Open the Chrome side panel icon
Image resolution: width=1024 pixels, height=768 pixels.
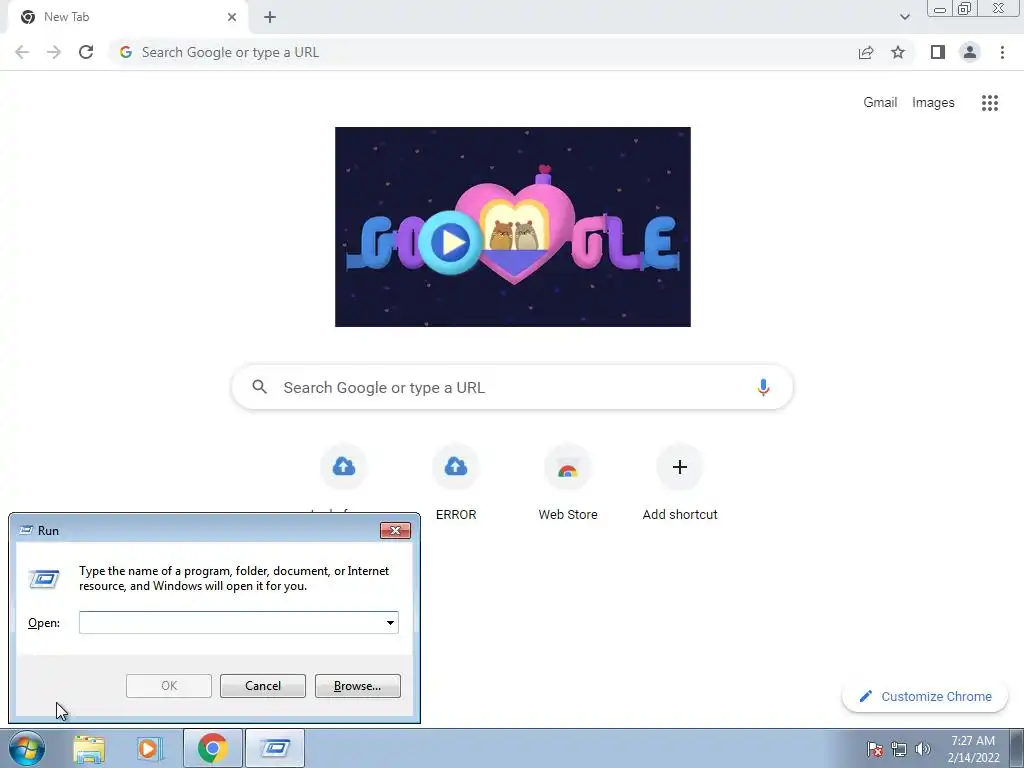(938, 52)
